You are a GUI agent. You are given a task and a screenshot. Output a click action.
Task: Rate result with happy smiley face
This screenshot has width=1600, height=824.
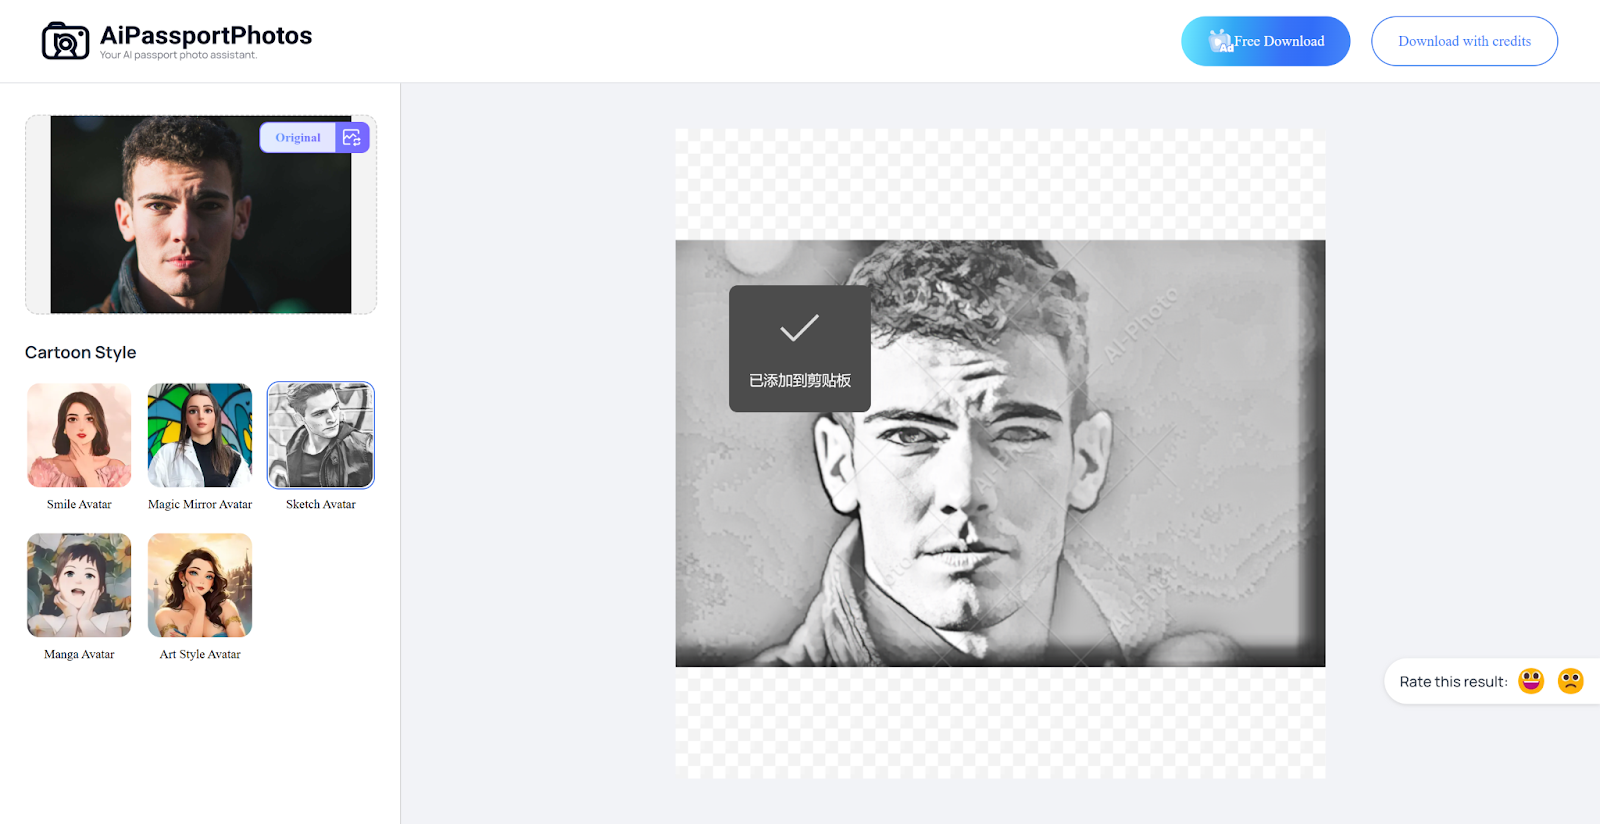pyautogui.click(x=1531, y=681)
